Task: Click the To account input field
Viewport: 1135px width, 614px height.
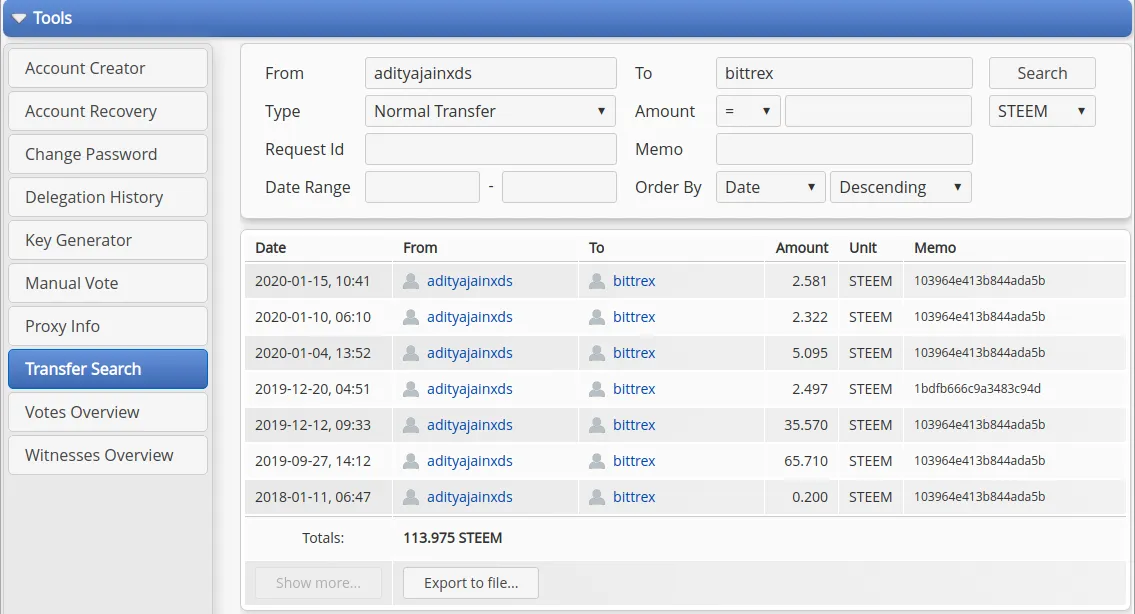Action: pyautogui.click(x=844, y=73)
